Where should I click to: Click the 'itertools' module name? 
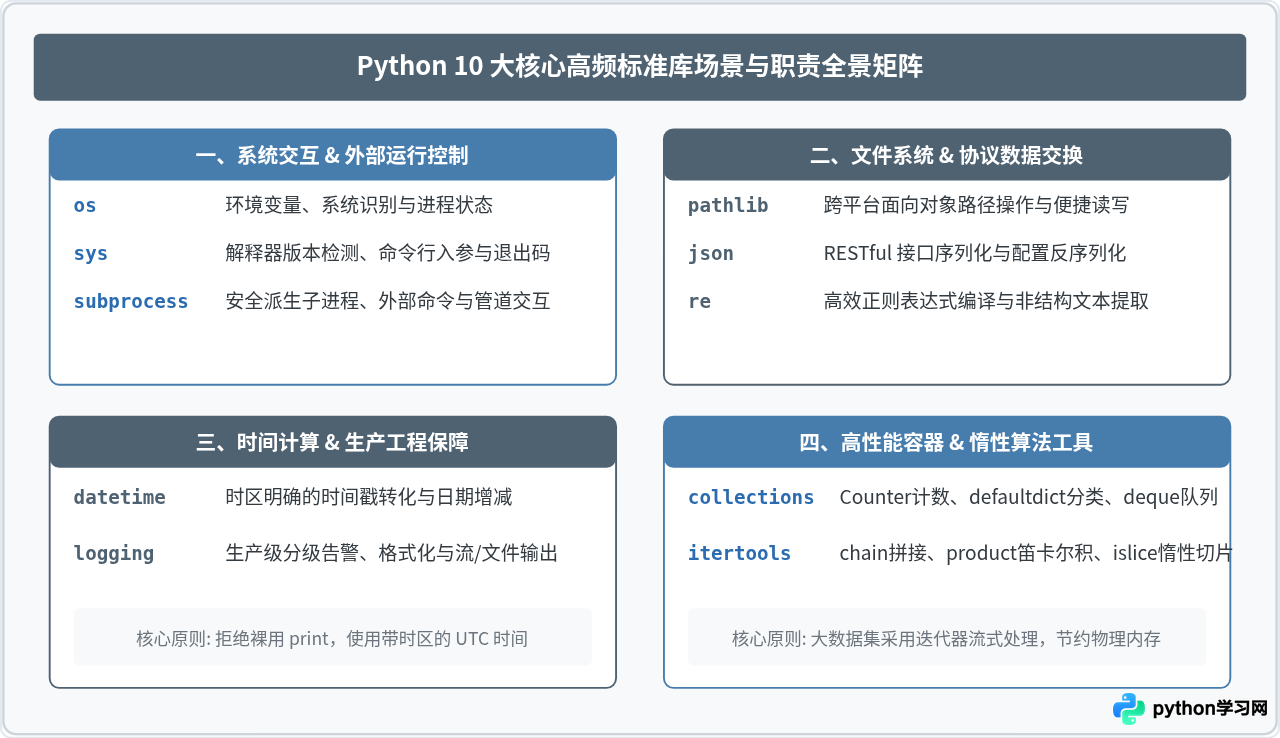coord(739,553)
